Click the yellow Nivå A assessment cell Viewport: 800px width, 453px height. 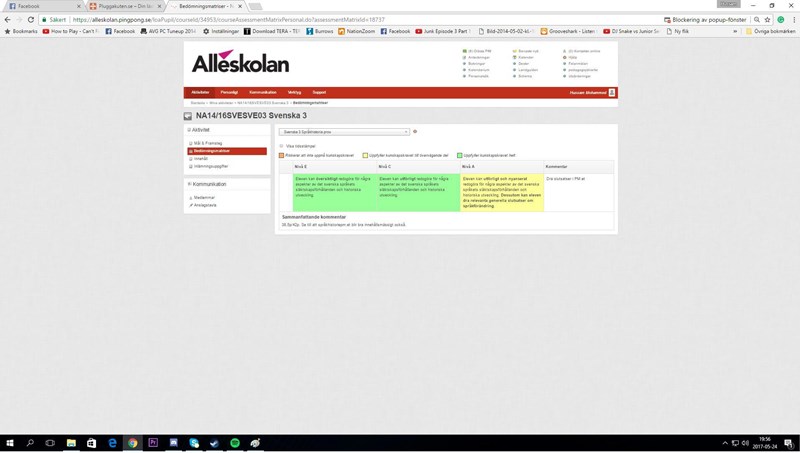coord(502,190)
